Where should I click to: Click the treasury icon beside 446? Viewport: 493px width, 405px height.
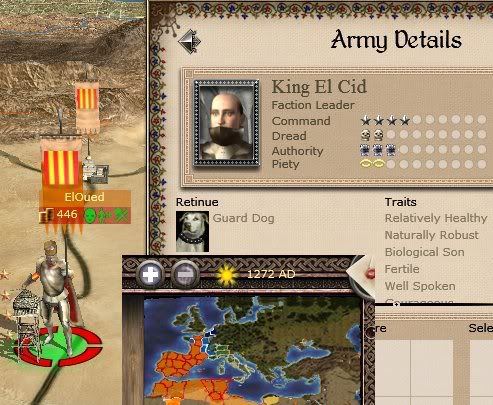coord(47,215)
